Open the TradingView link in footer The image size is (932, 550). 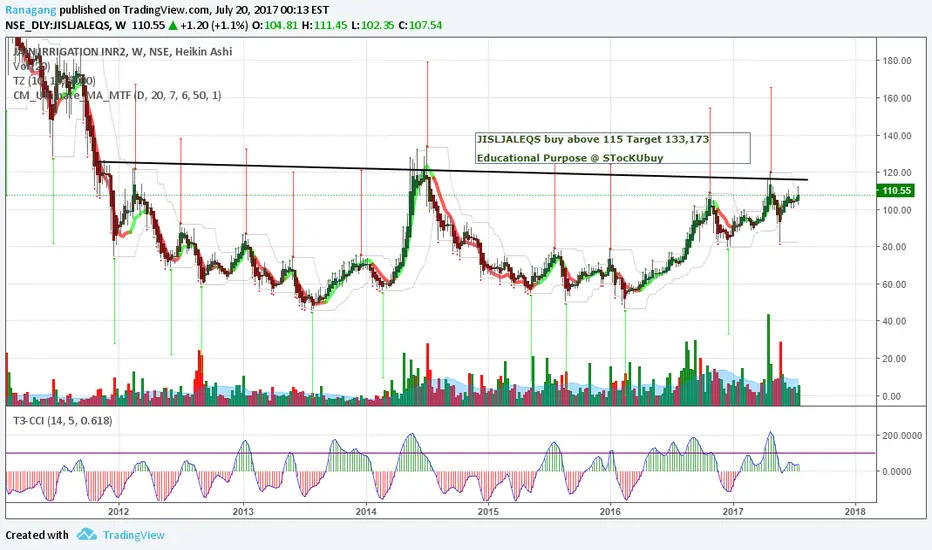coord(134,535)
